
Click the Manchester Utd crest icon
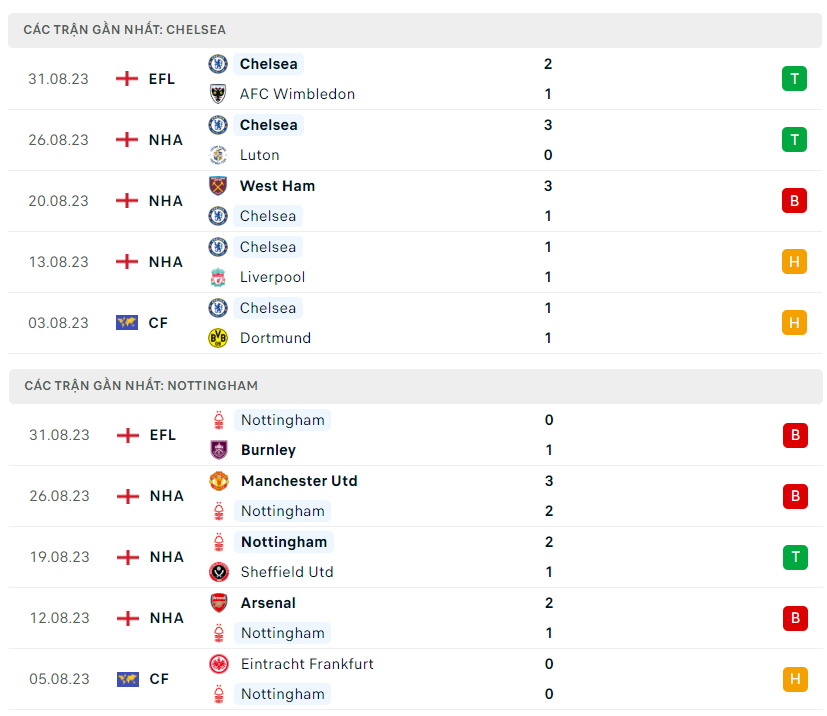click(219, 481)
